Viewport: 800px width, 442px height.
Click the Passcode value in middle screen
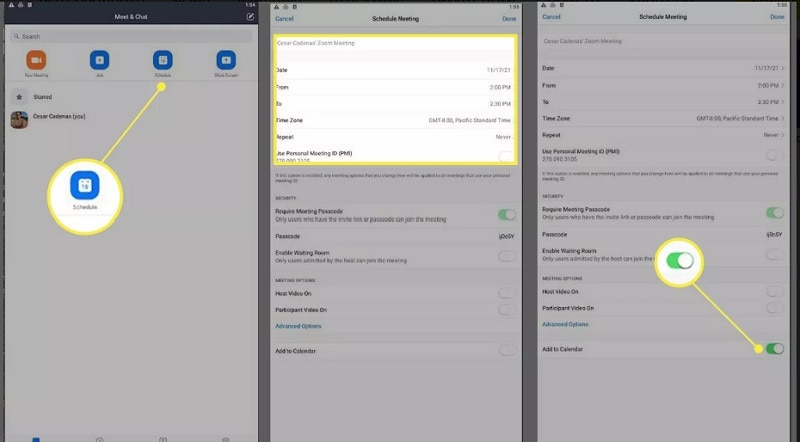(507, 236)
